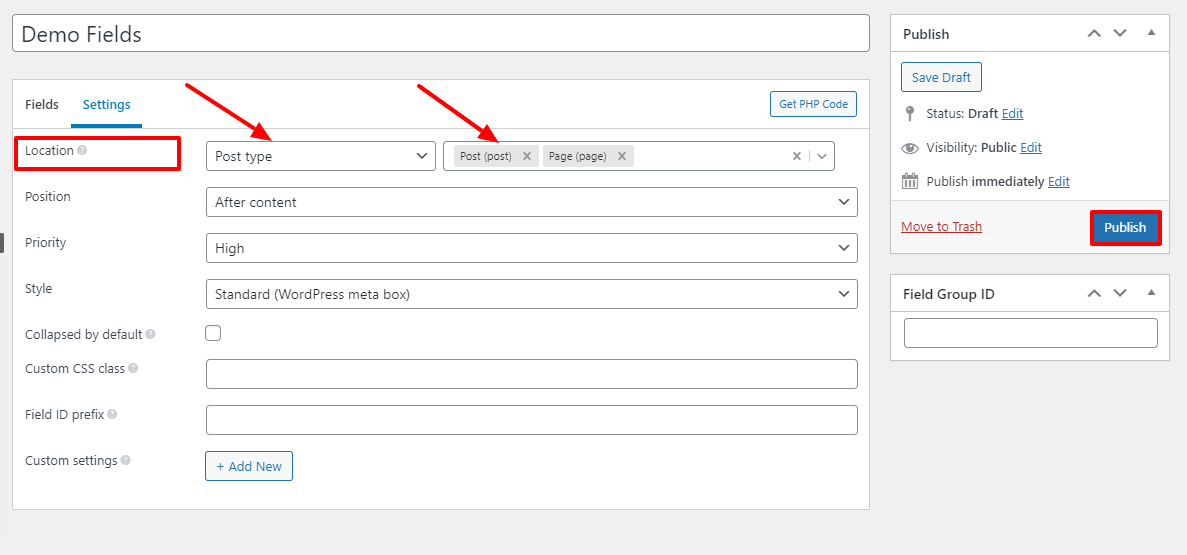The width and height of the screenshot is (1187, 555).
Task: Remove the Post (post) tag
Action: [527, 156]
